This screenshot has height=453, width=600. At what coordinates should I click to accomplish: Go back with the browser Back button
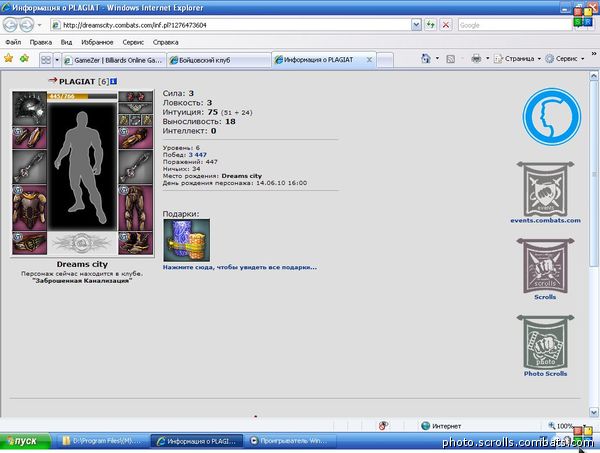tap(11, 25)
